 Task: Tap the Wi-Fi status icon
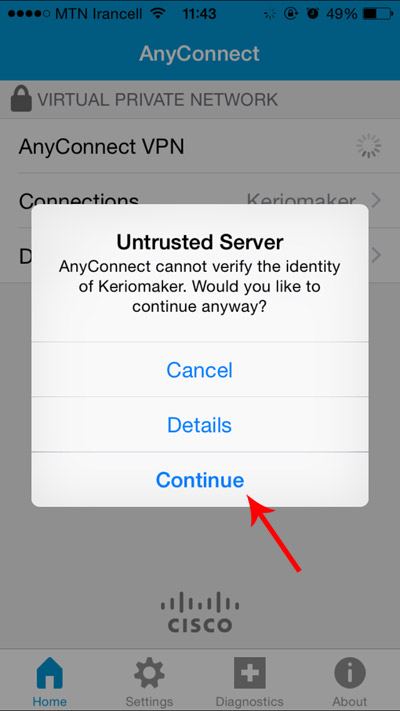pyautogui.click(x=158, y=14)
